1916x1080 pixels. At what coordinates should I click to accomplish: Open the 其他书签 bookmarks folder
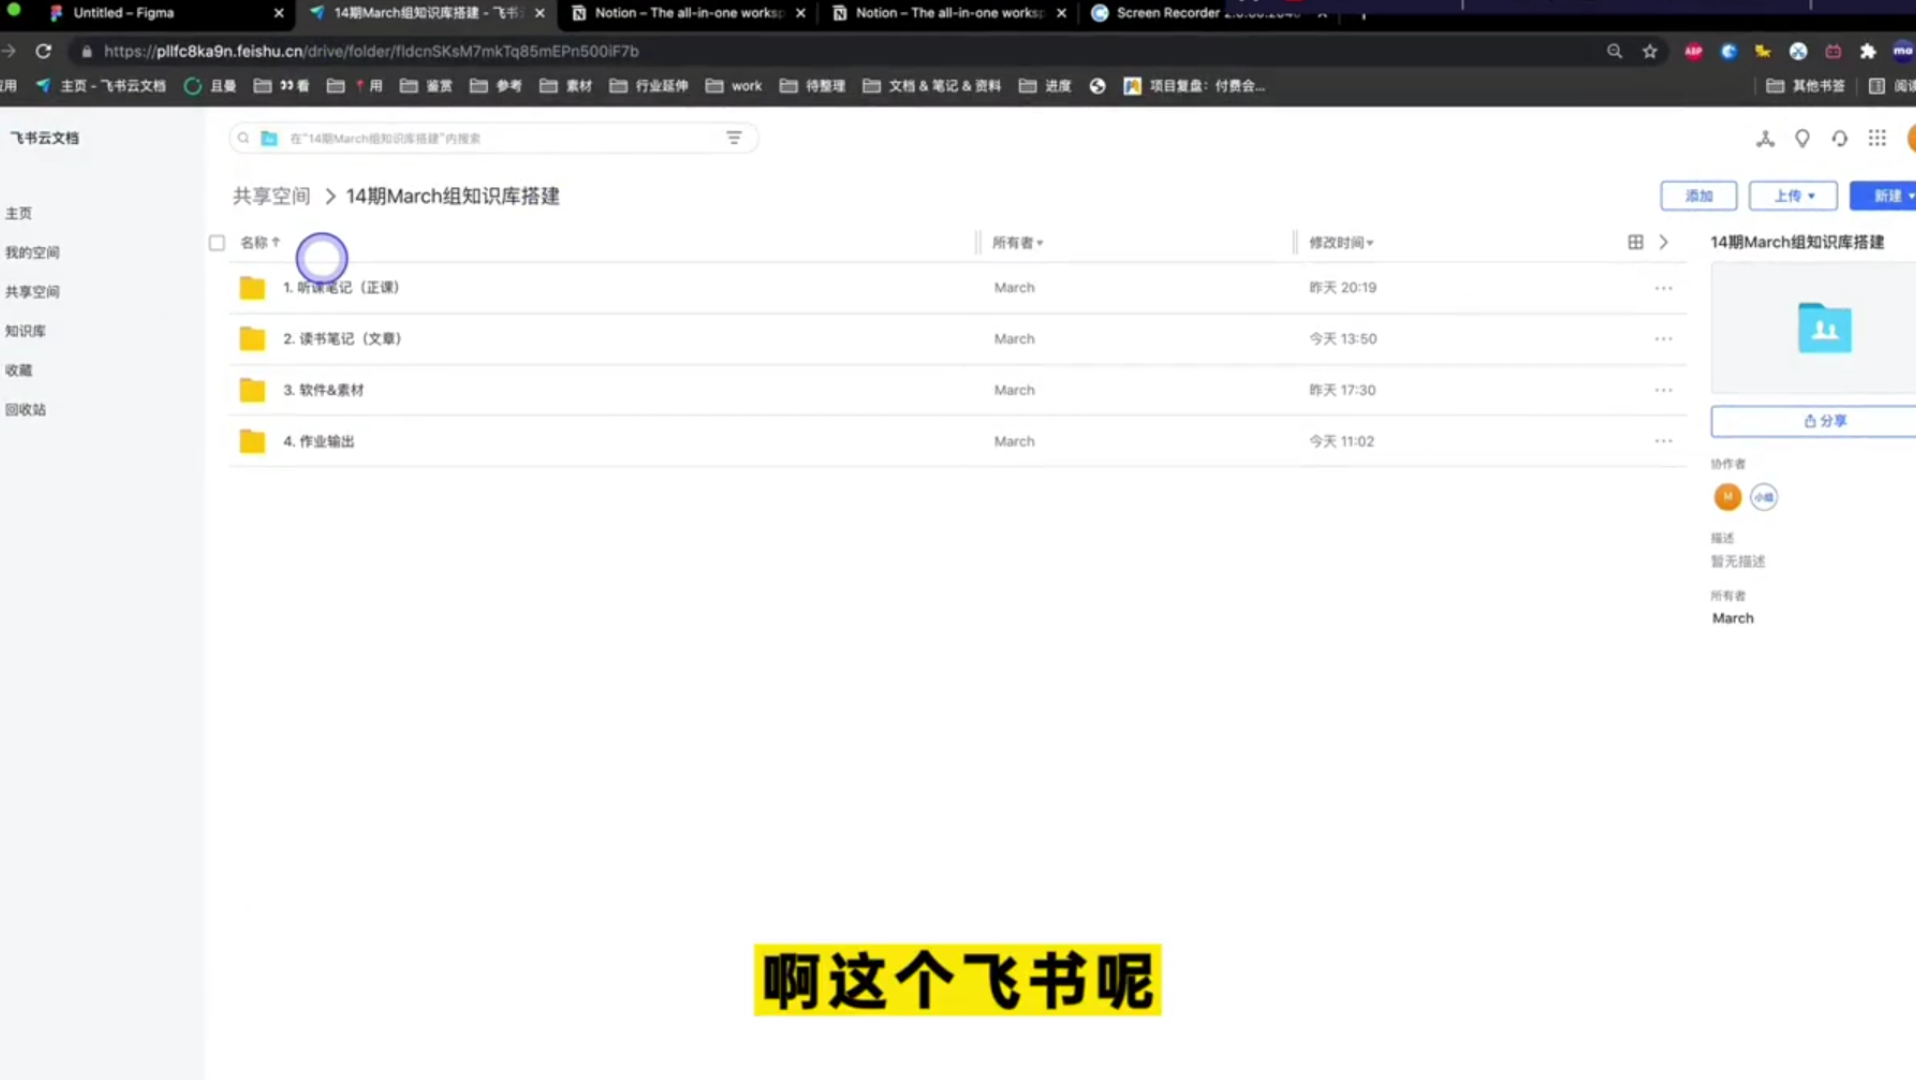[x=1806, y=86]
